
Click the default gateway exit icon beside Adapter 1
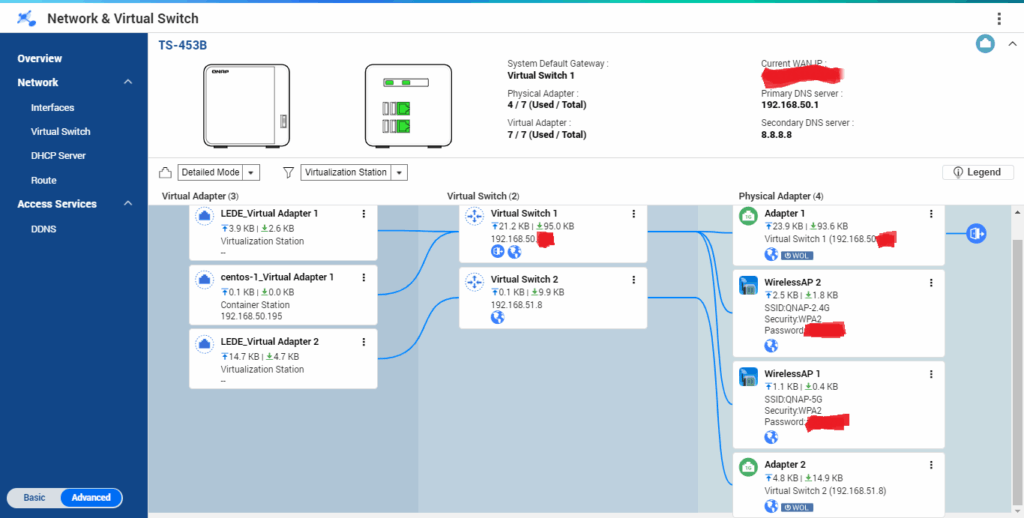point(976,233)
